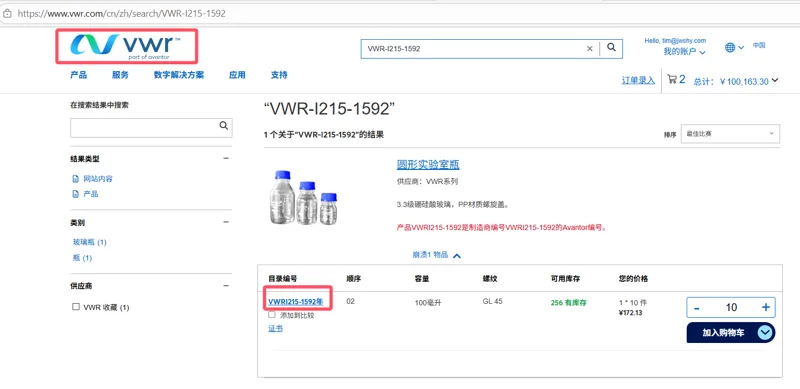Click the 您的价格 column header

point(633,279)
